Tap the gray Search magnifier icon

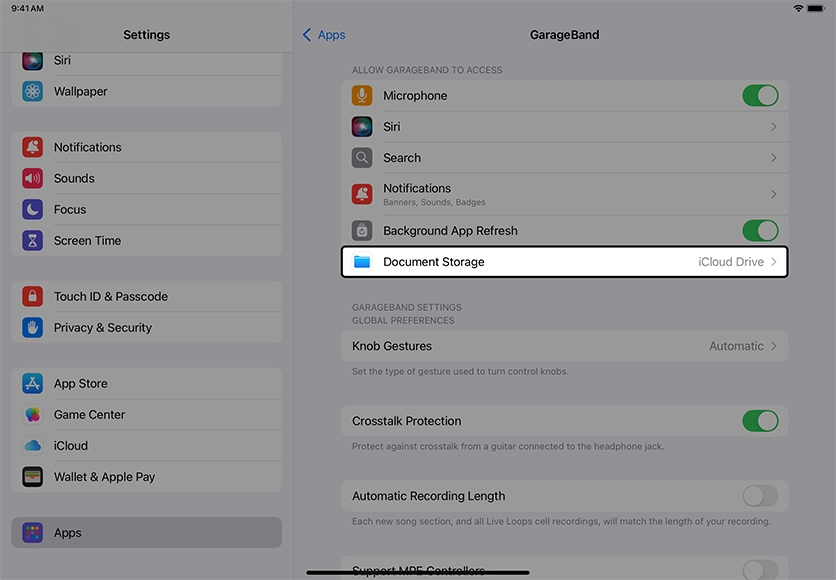[x=362, y=158]
